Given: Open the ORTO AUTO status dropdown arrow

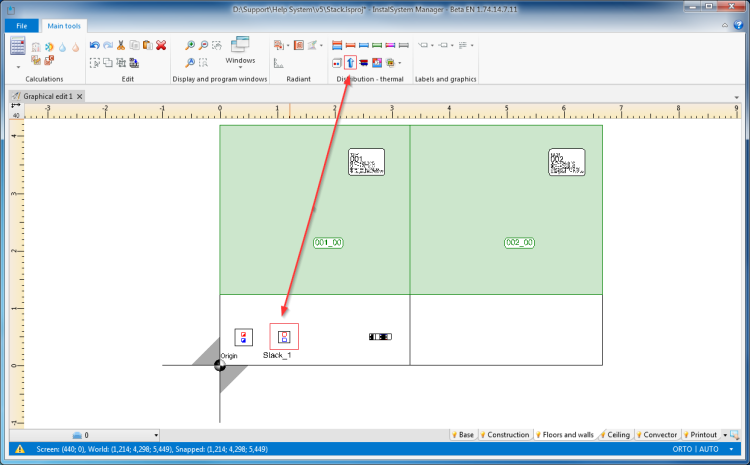Looking at the screenshot, I should [731, 449].
